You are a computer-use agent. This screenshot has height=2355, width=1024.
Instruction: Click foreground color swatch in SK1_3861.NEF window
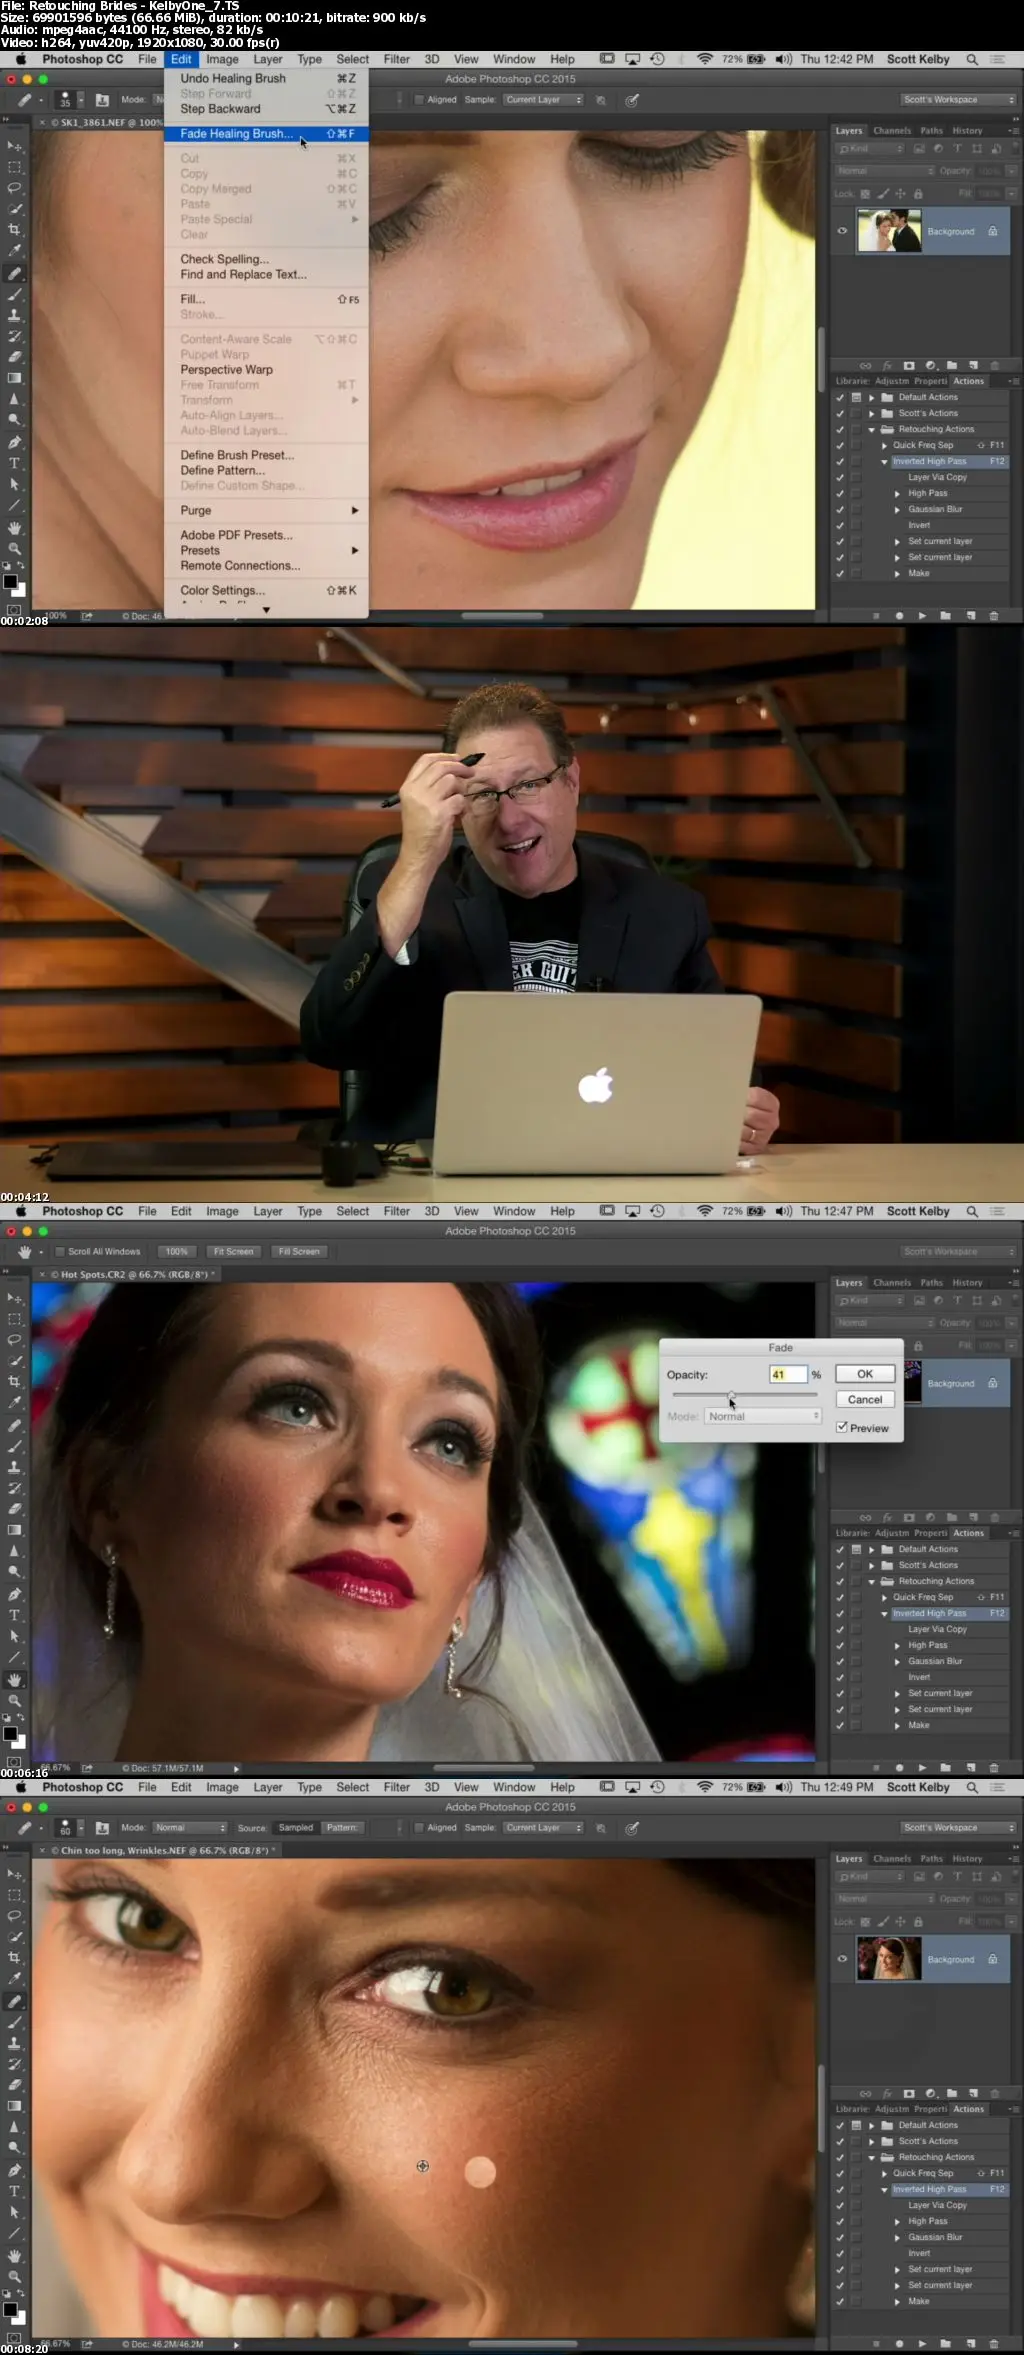10,582
